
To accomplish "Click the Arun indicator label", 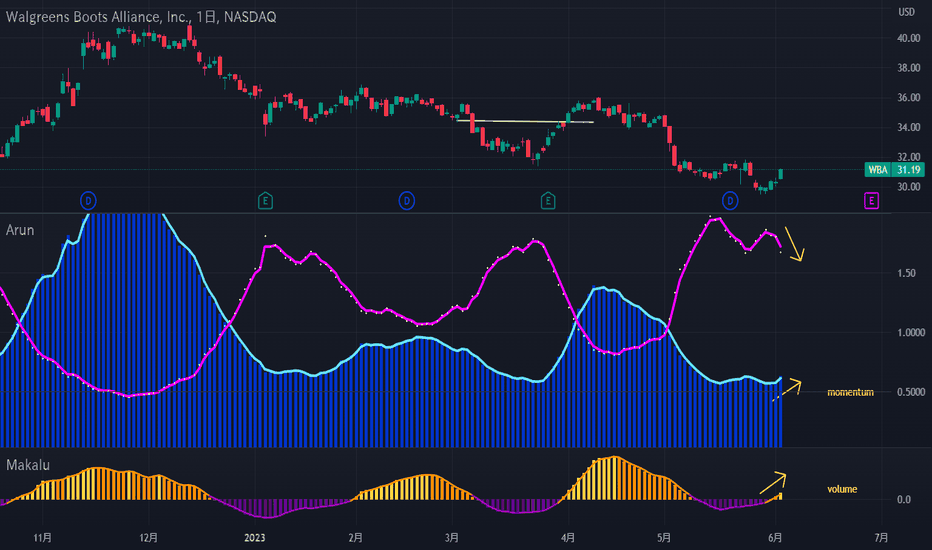I will [20, 230].
